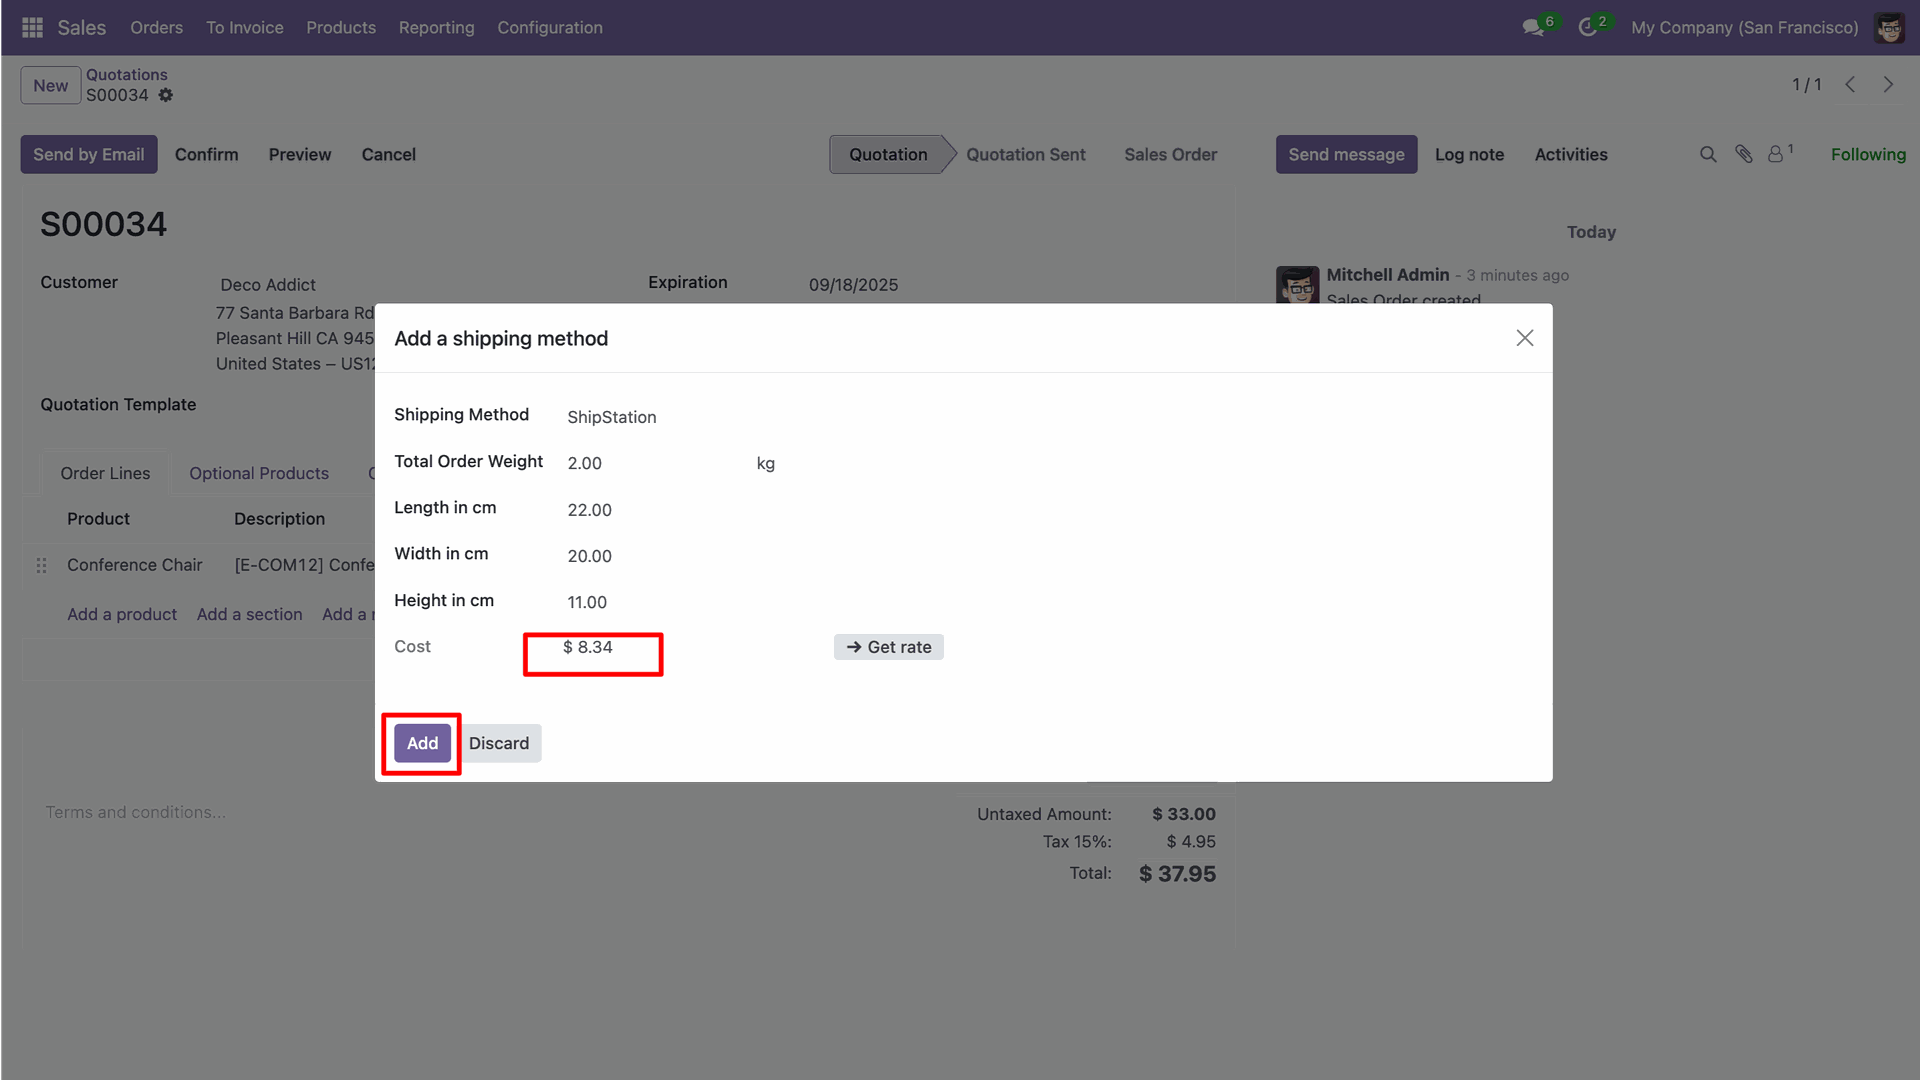Open the apps grid menu icon

32,28
